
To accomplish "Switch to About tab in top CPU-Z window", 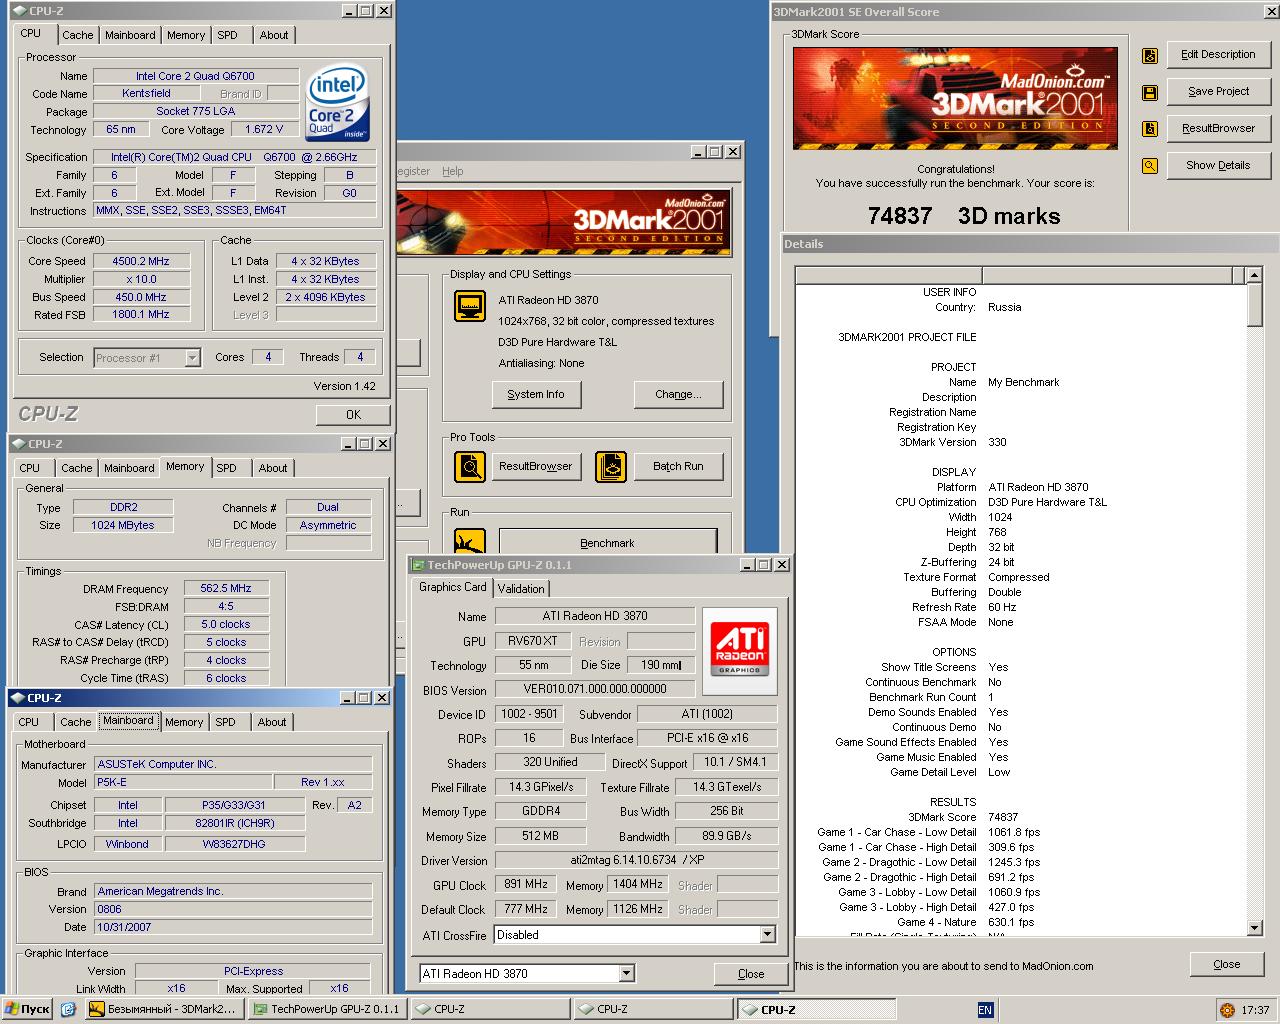I will point(274,35).
